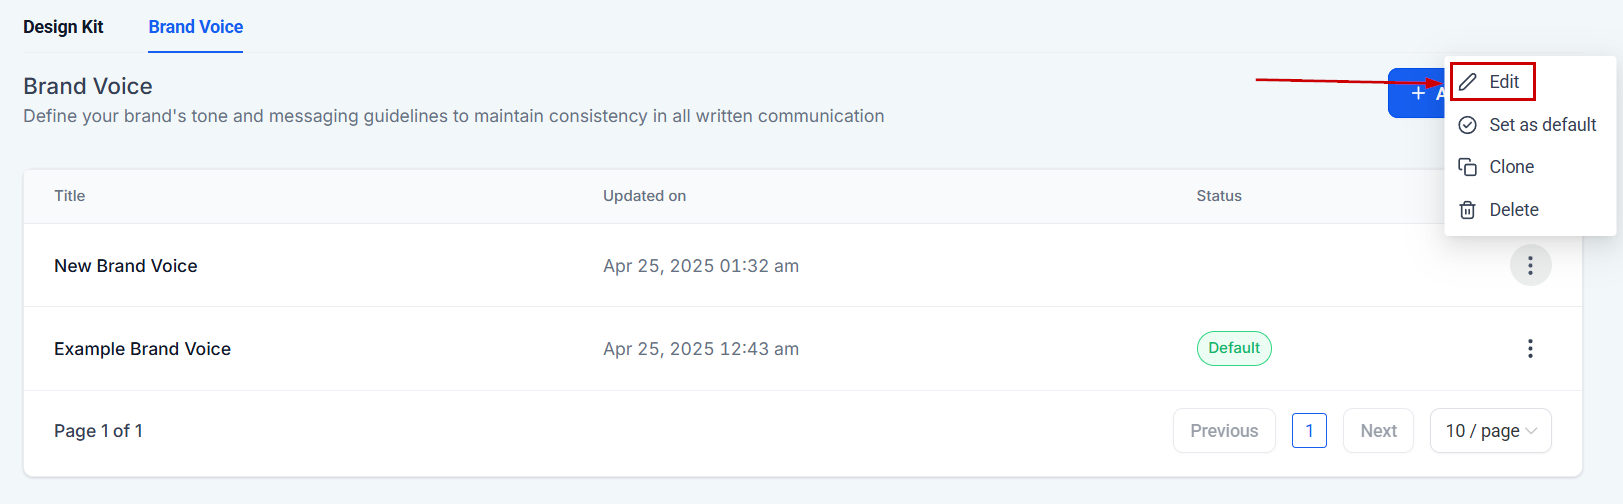Open three-dot menu for Example Brand Voice
This screenshot has width=1623, height=504.
(1530, 349)
